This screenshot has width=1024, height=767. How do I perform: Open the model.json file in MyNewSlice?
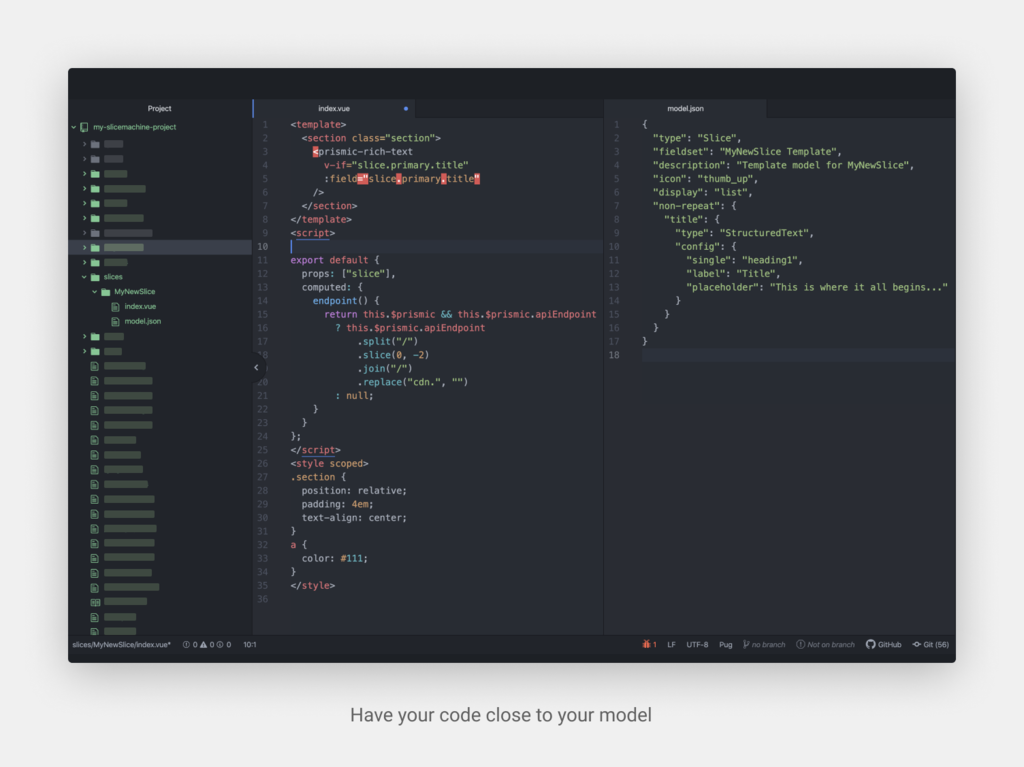coord(145,321)
